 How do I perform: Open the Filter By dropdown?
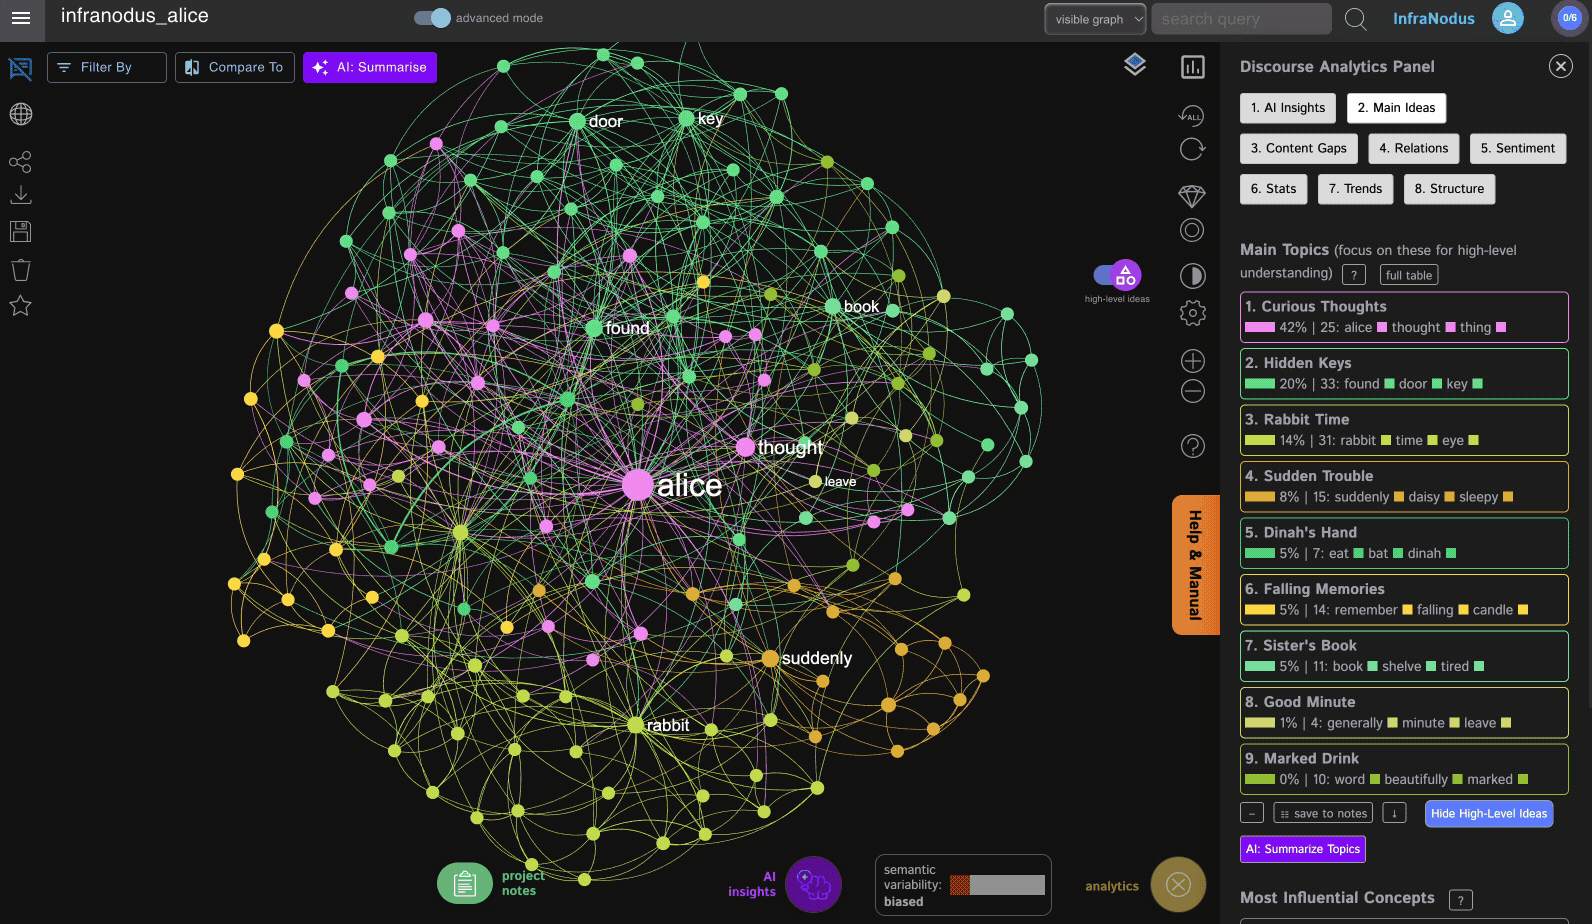106,67
